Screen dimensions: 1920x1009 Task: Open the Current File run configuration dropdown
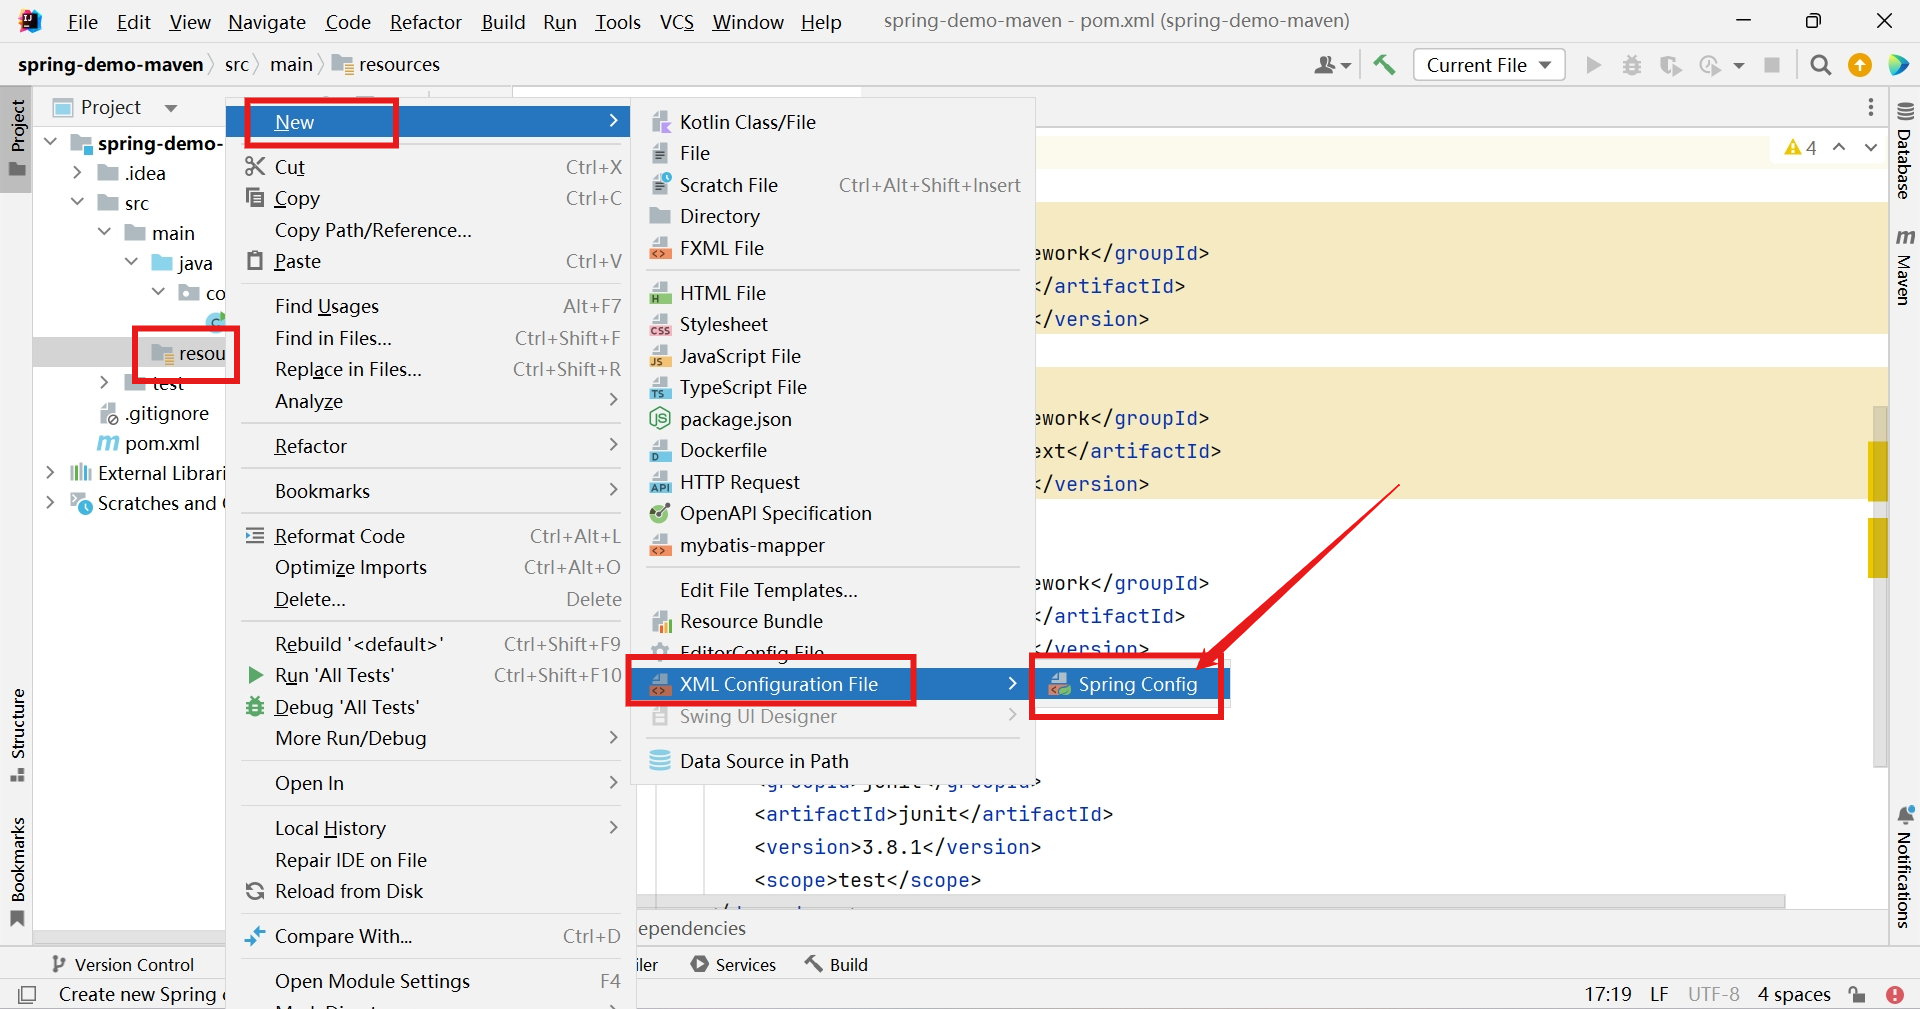(1488, 65)
